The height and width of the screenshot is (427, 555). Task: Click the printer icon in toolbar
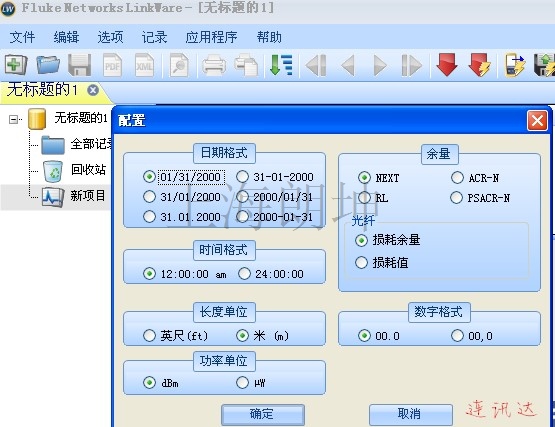point(214,66)
